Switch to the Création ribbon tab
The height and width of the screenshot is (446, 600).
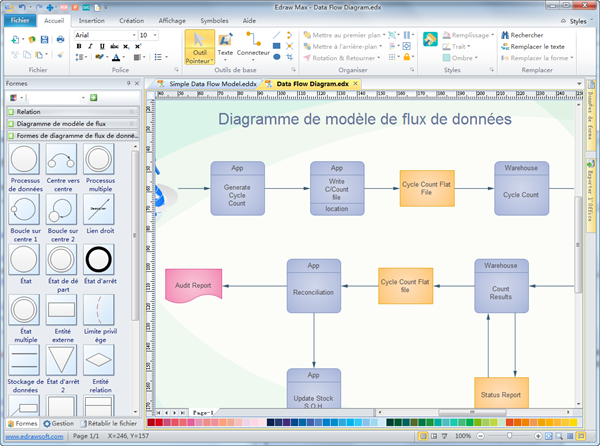point(132,21)
